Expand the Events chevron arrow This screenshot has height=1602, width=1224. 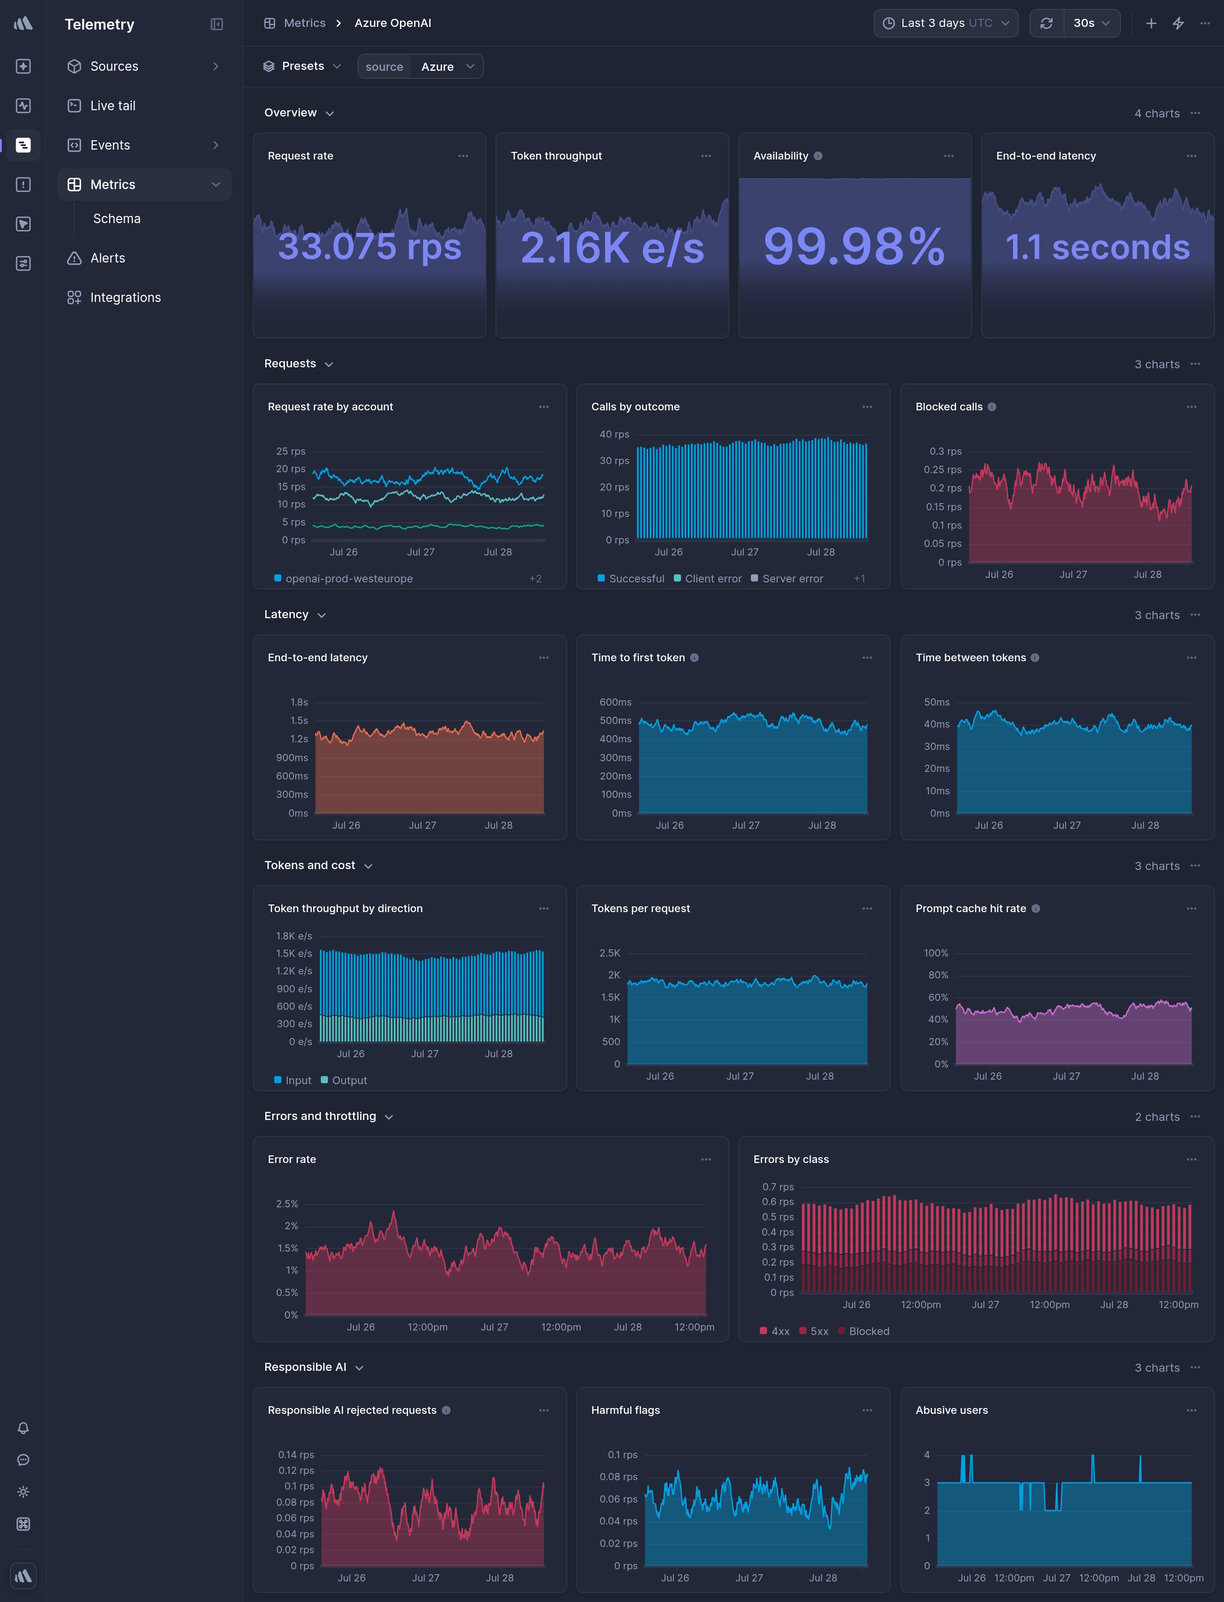pyautogui.click(x=216, y=145)
